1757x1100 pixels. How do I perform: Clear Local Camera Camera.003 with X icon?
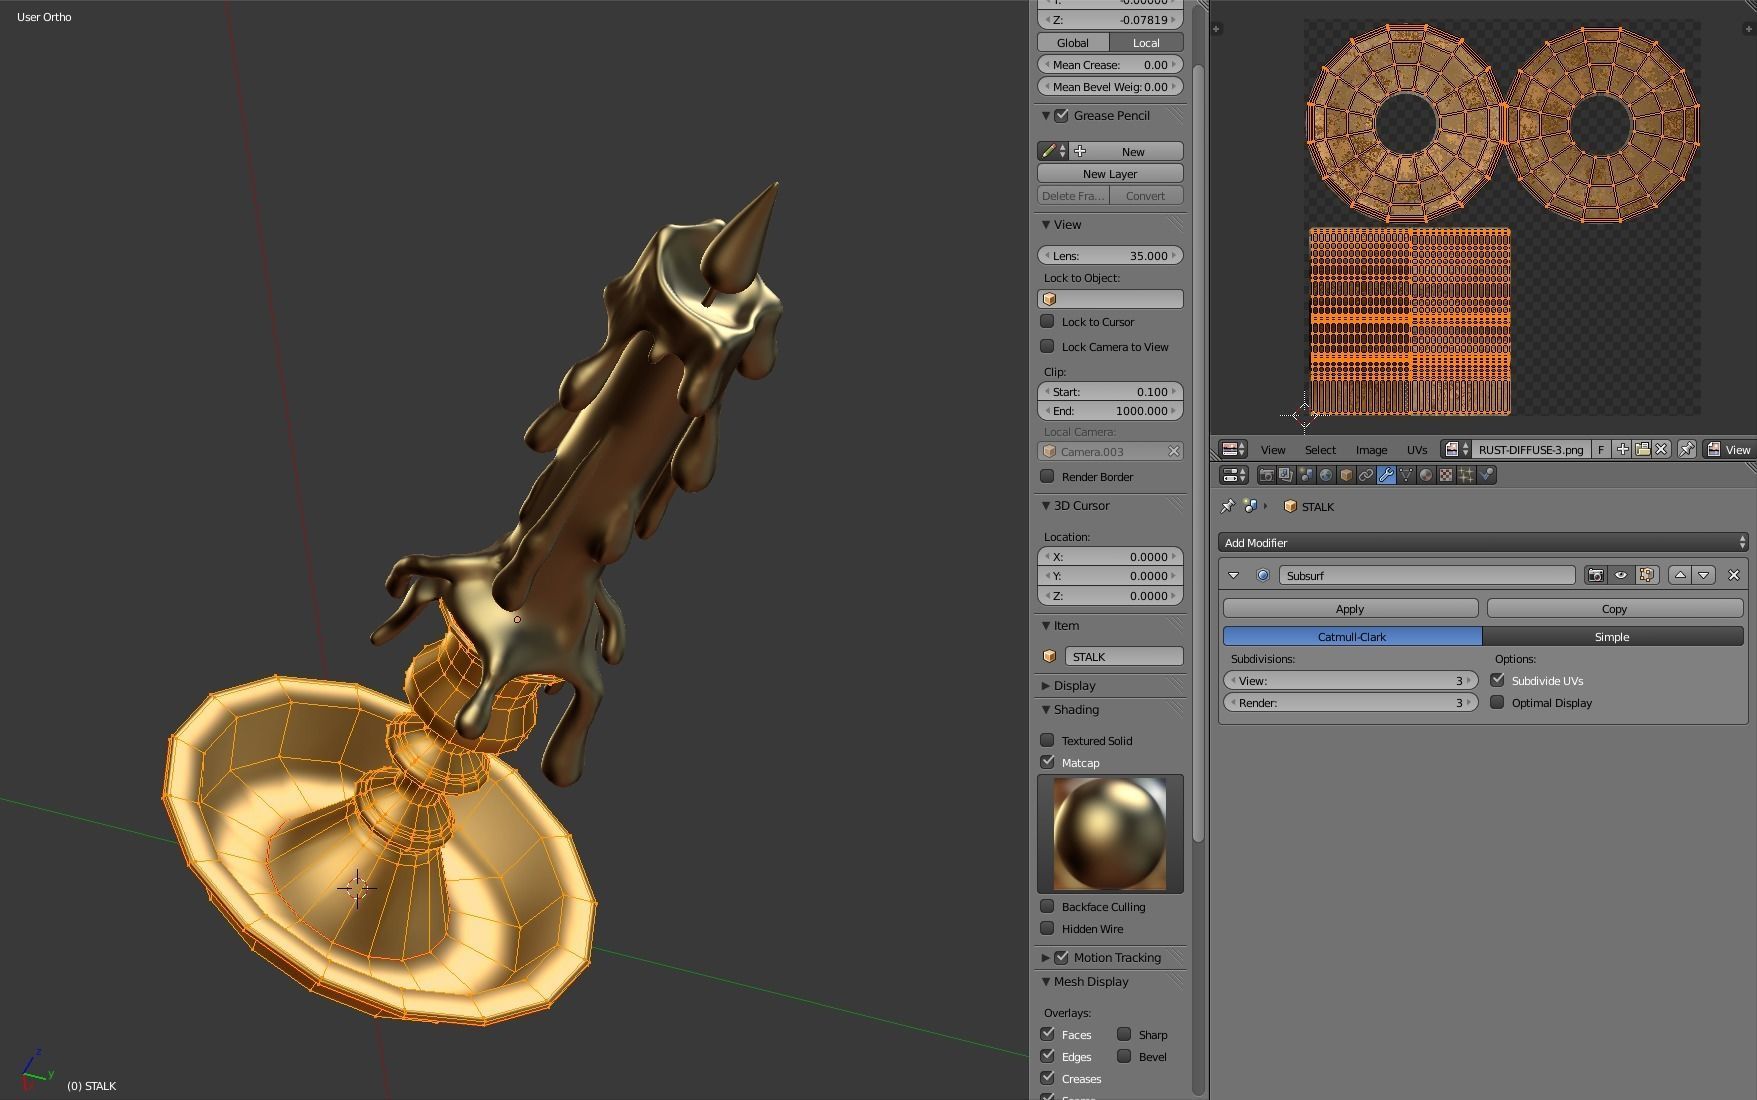point(1174,451)
